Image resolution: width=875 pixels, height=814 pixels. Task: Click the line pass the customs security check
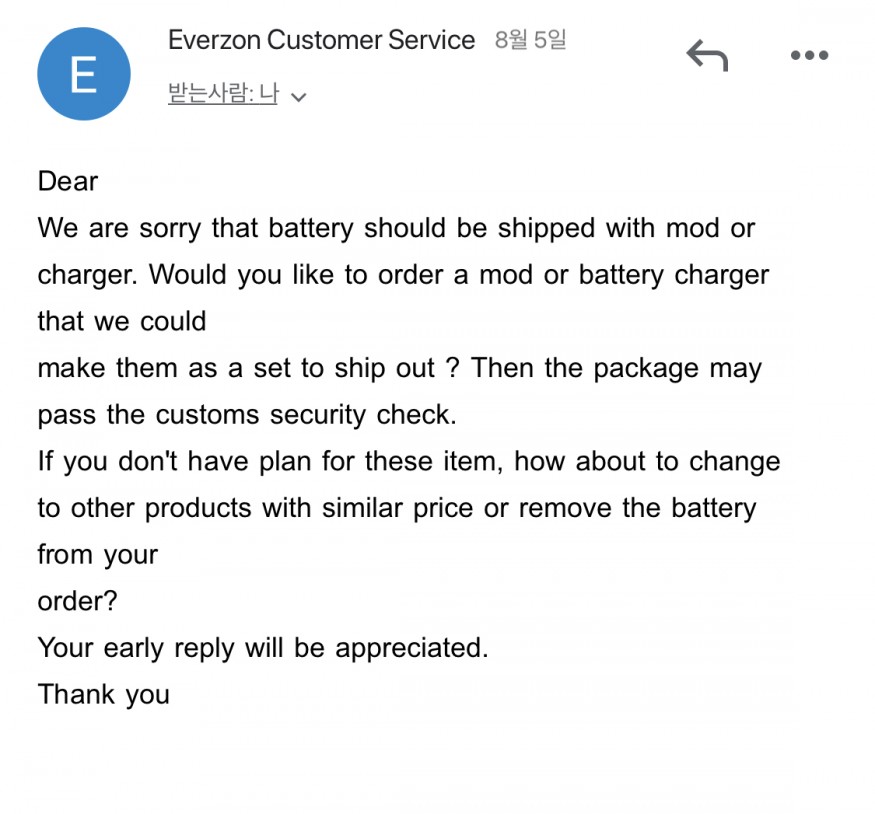[x=247, y=414]
